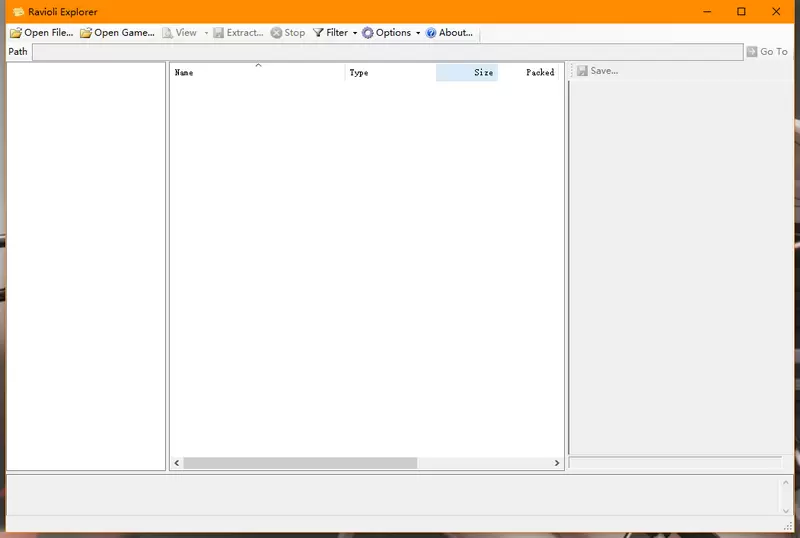Click the Options gear icon

coord(367,33)
